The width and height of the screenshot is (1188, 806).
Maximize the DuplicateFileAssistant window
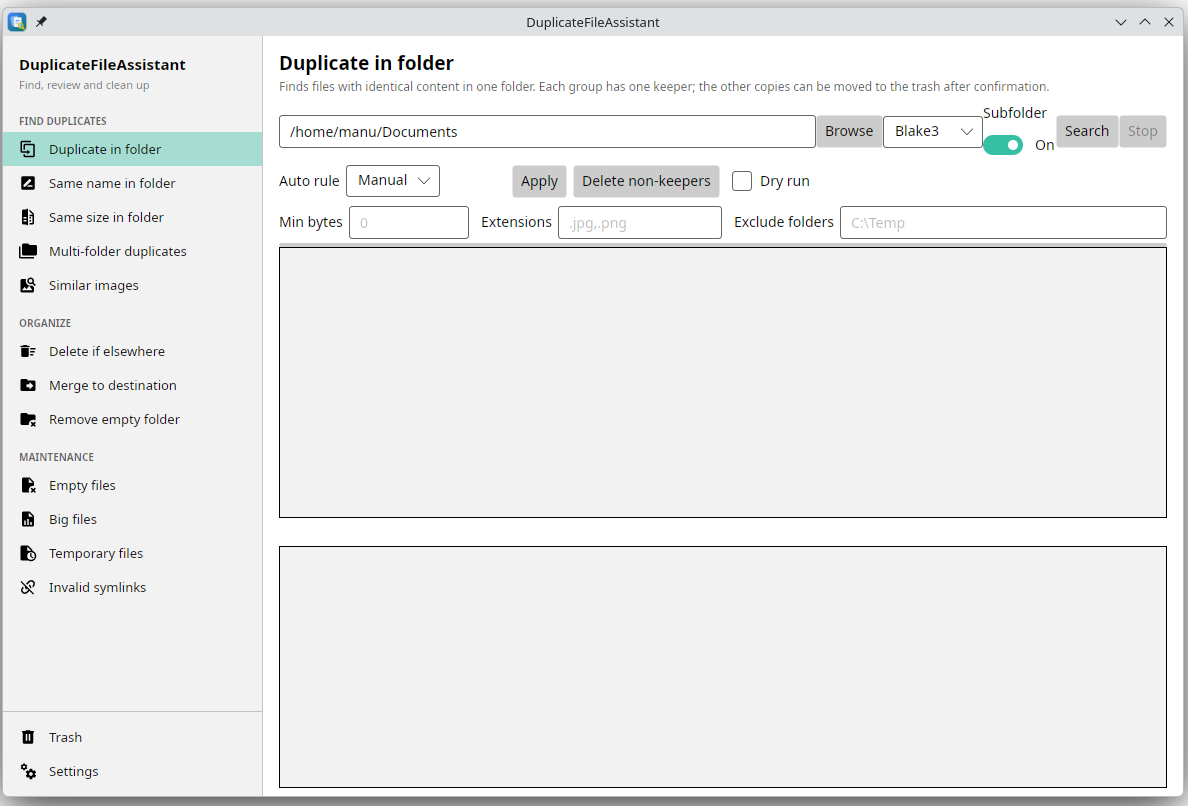(x=1145, y=22)
